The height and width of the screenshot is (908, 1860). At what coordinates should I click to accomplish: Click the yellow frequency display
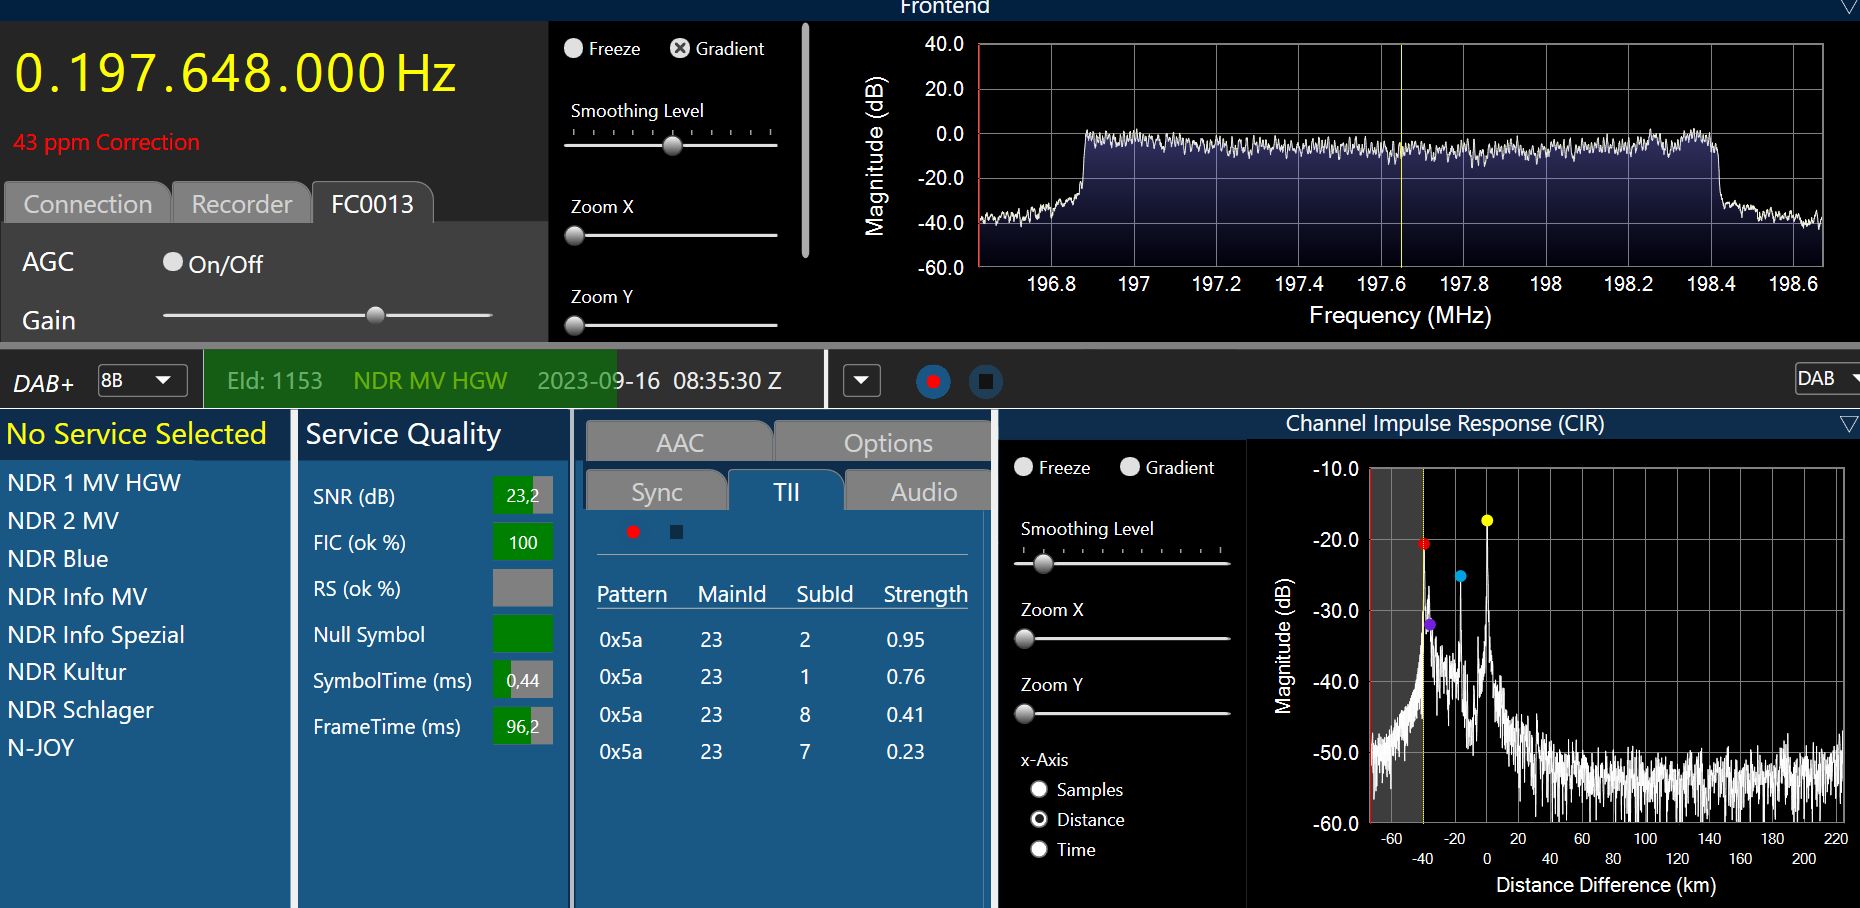tap(235, 74)
